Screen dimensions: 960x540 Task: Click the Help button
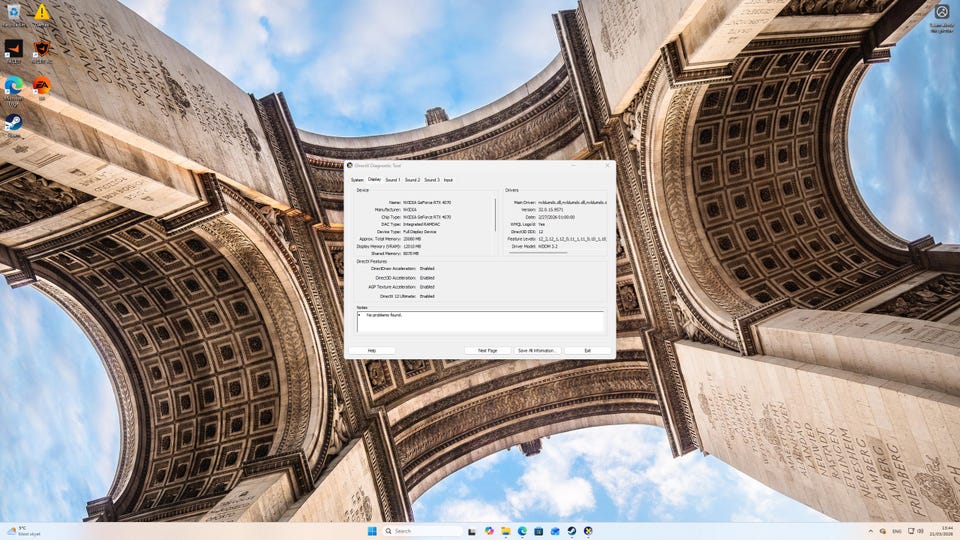pos(372,351)
